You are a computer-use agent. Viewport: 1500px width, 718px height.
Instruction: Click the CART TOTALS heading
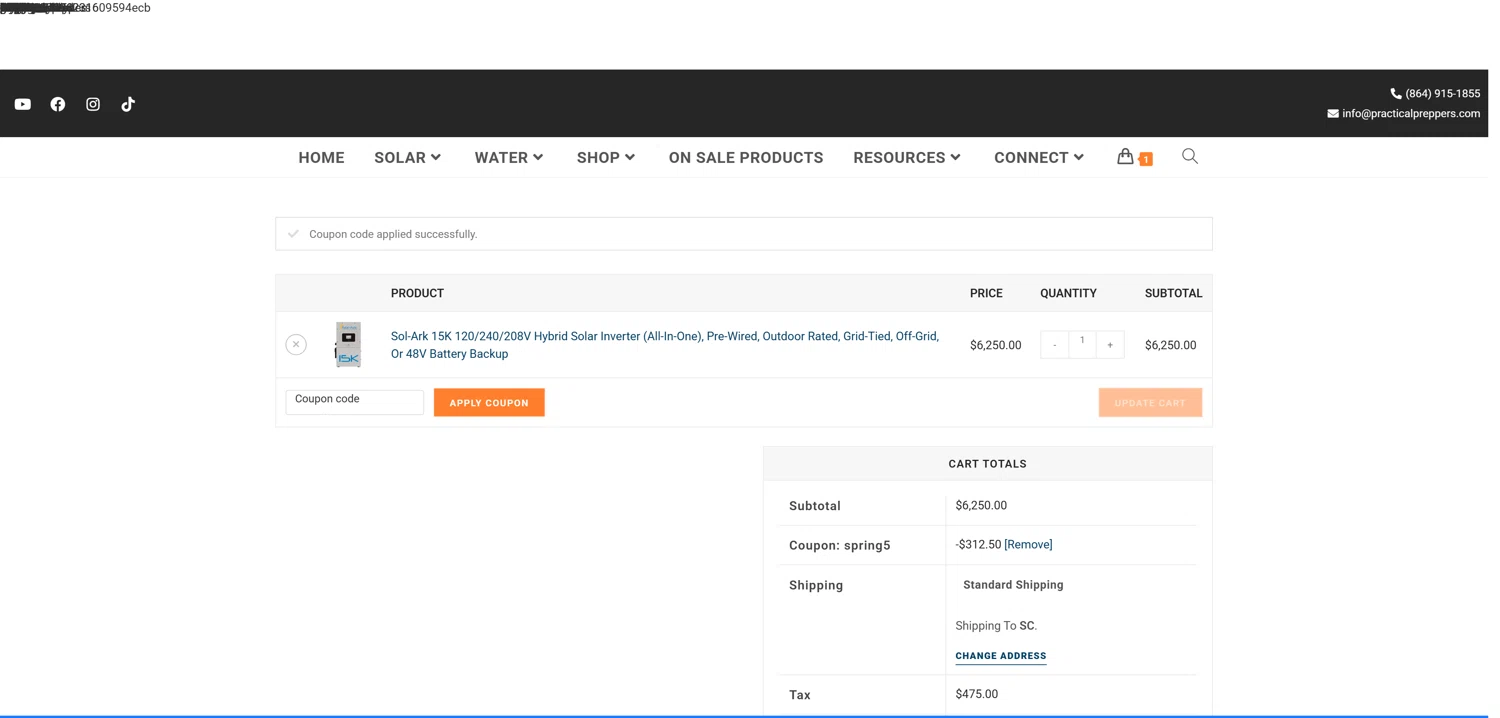click(x=987, y=464)
